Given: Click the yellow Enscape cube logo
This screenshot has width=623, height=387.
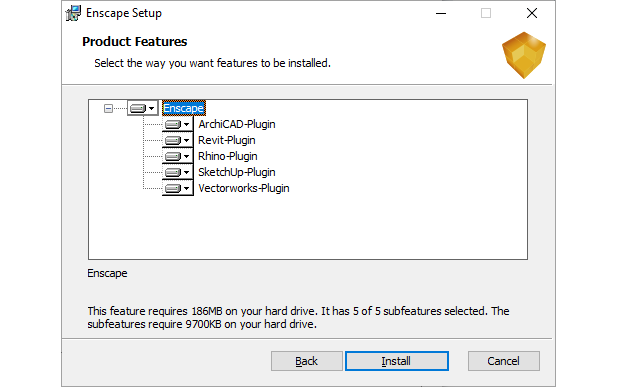Looking at the screenshot, I should [524, 55].
